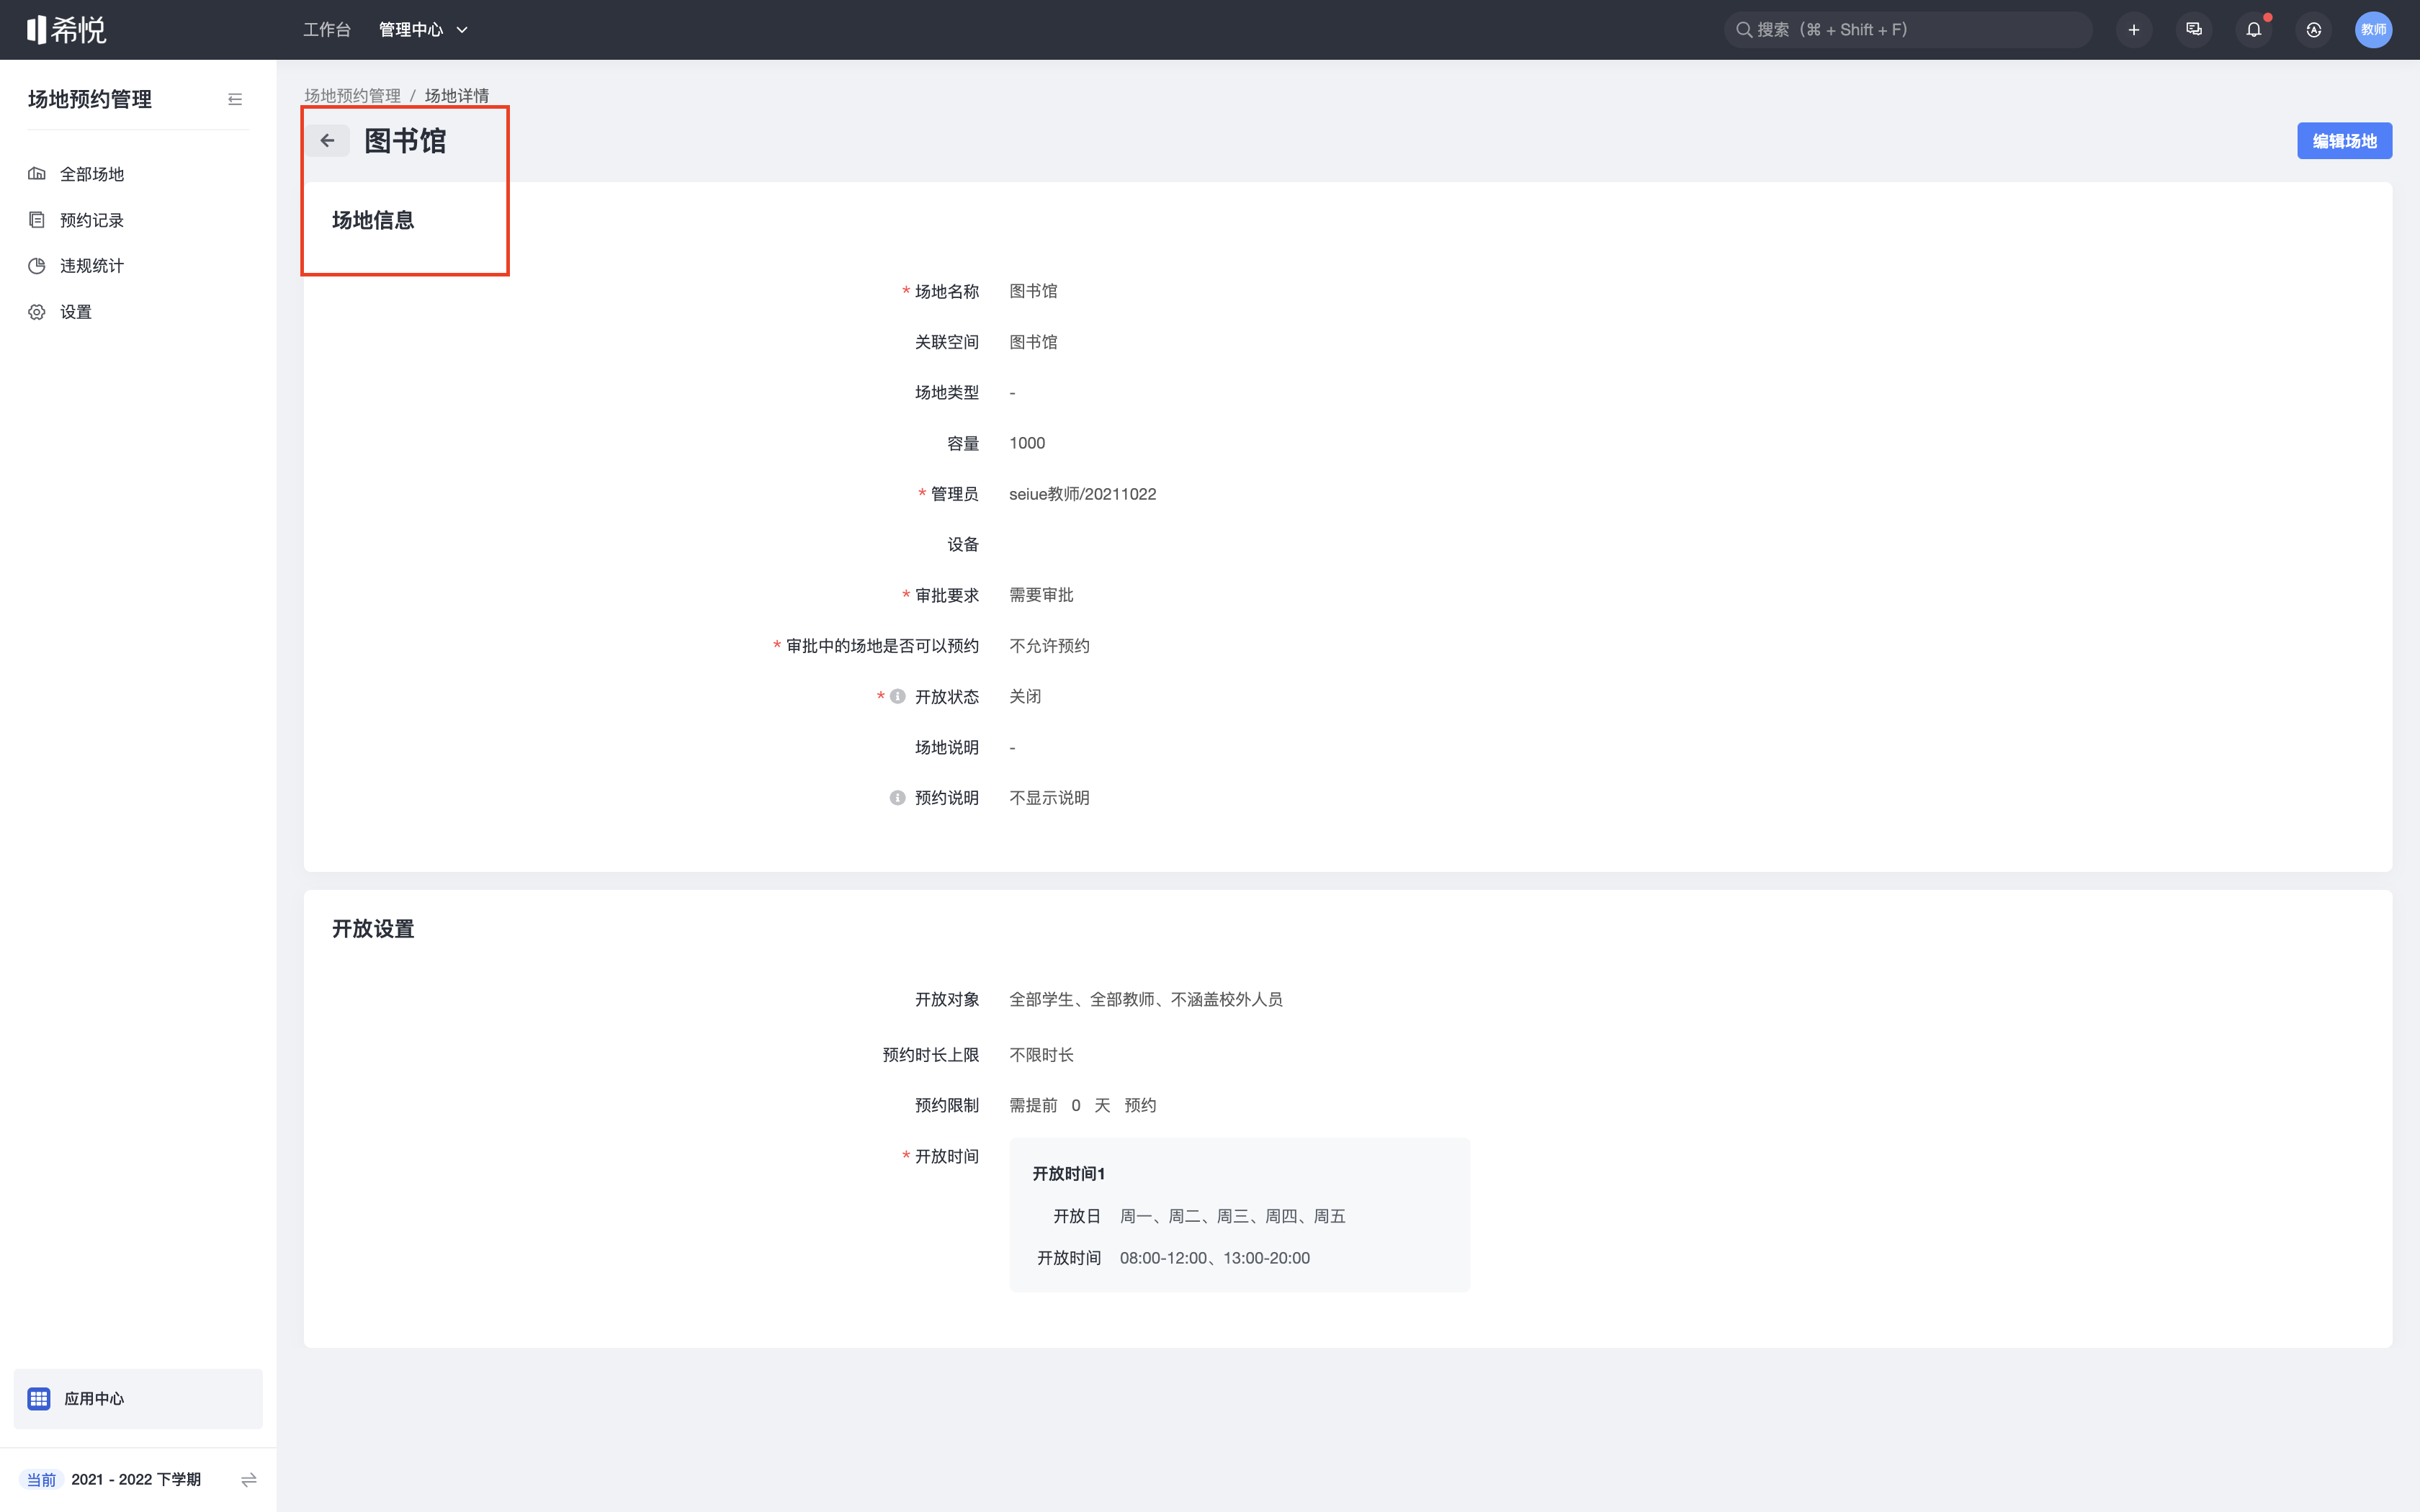
Task: Click the 开放对象 label
Action: tap(947, 1000)
